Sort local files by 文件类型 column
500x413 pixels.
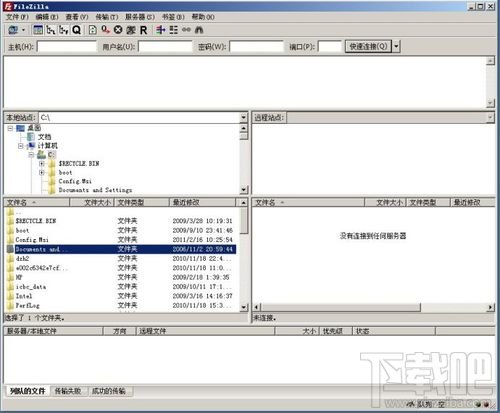[x=142, y=203]
